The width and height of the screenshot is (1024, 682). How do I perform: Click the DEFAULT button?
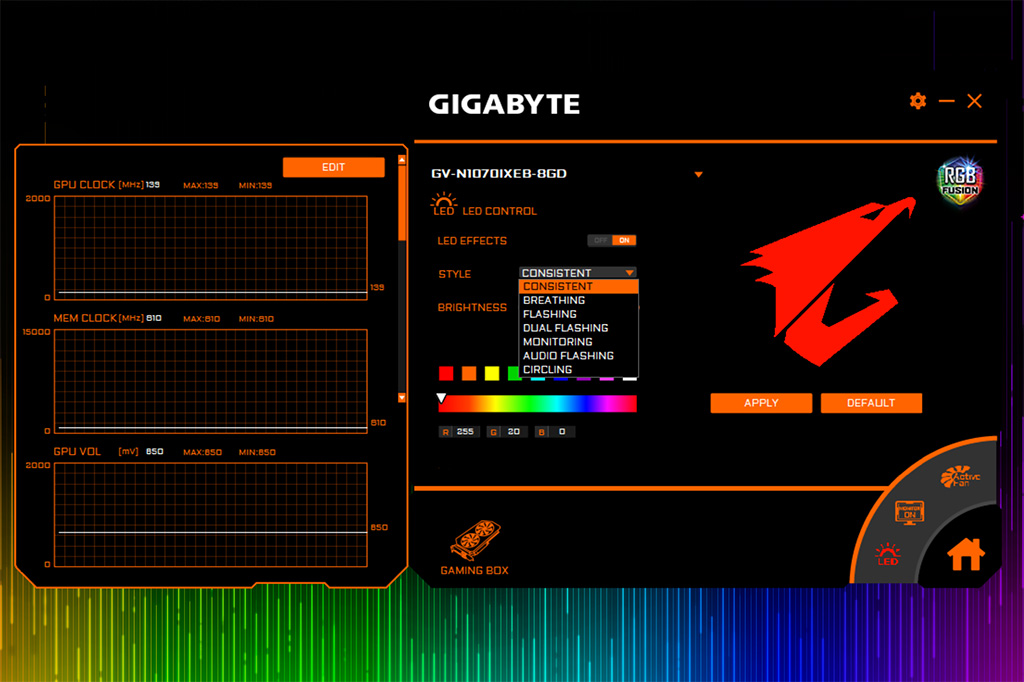coord(871,403)
